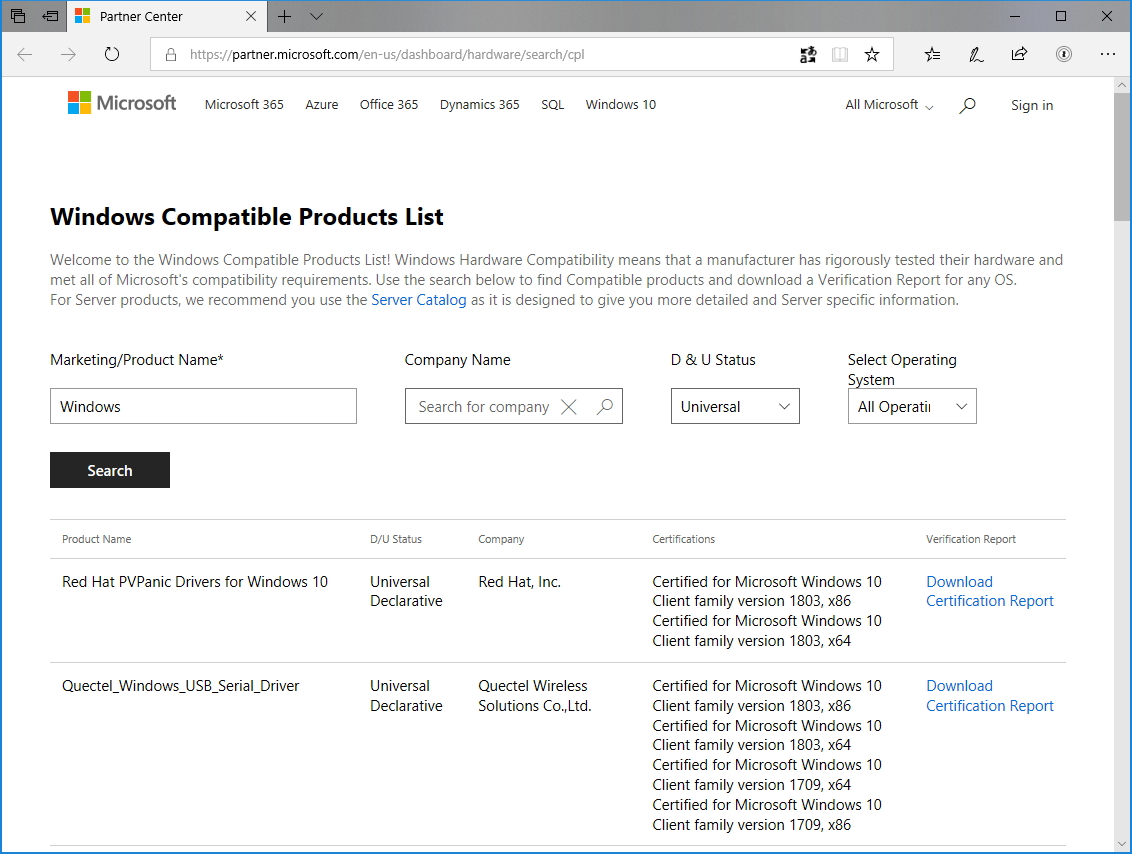Click the company search magnifier icon

pos(604,407)
